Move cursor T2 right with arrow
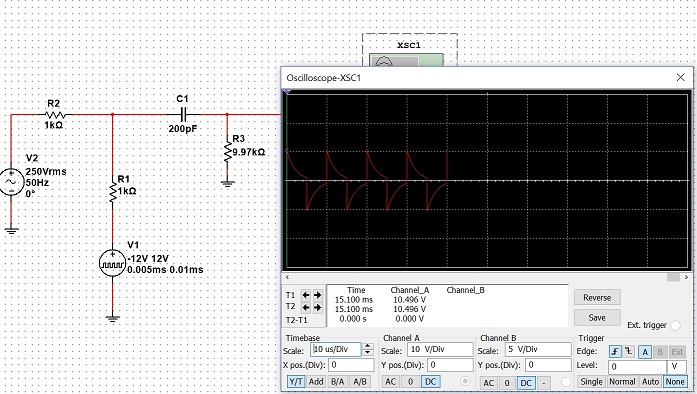This screenshot has width=697, height=394. [317, 307]
